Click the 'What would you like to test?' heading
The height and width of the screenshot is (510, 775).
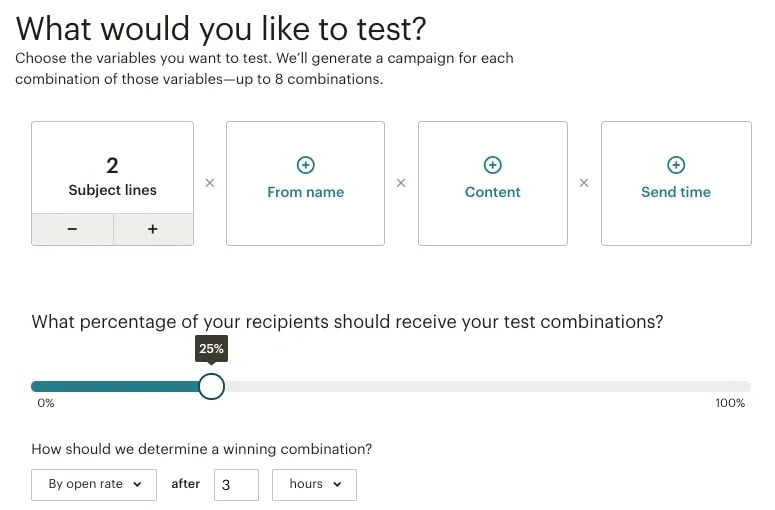point(221,27)
